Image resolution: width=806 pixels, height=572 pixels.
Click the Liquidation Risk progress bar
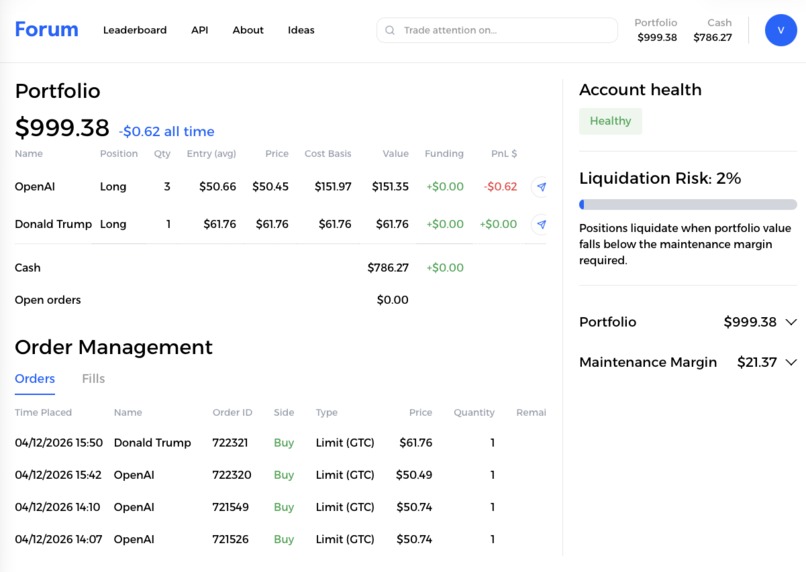click(688, 205)
